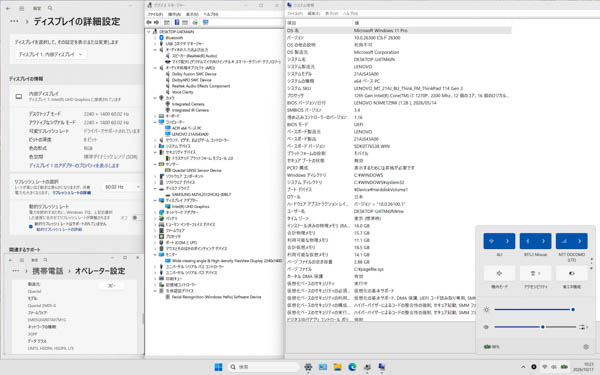This screenshot has width=600, height=375.
Task: Click the search icon in operator settings window
Action: pyautogui.click(x=45, y=260)
